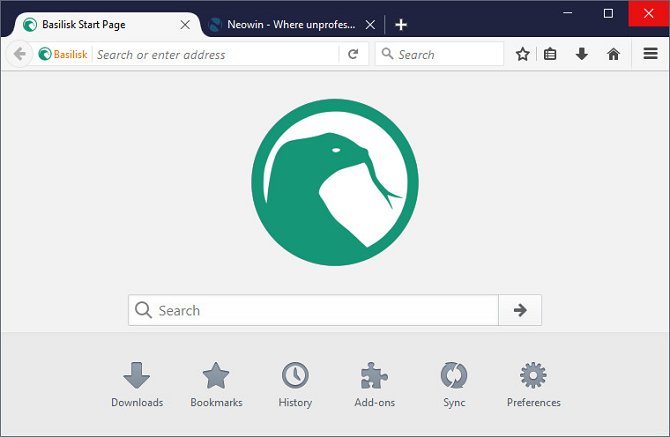Focus the 'Search or enter address' field
Image resolution: width=670 pixels, height=437 pixels.
coord(216,54)
